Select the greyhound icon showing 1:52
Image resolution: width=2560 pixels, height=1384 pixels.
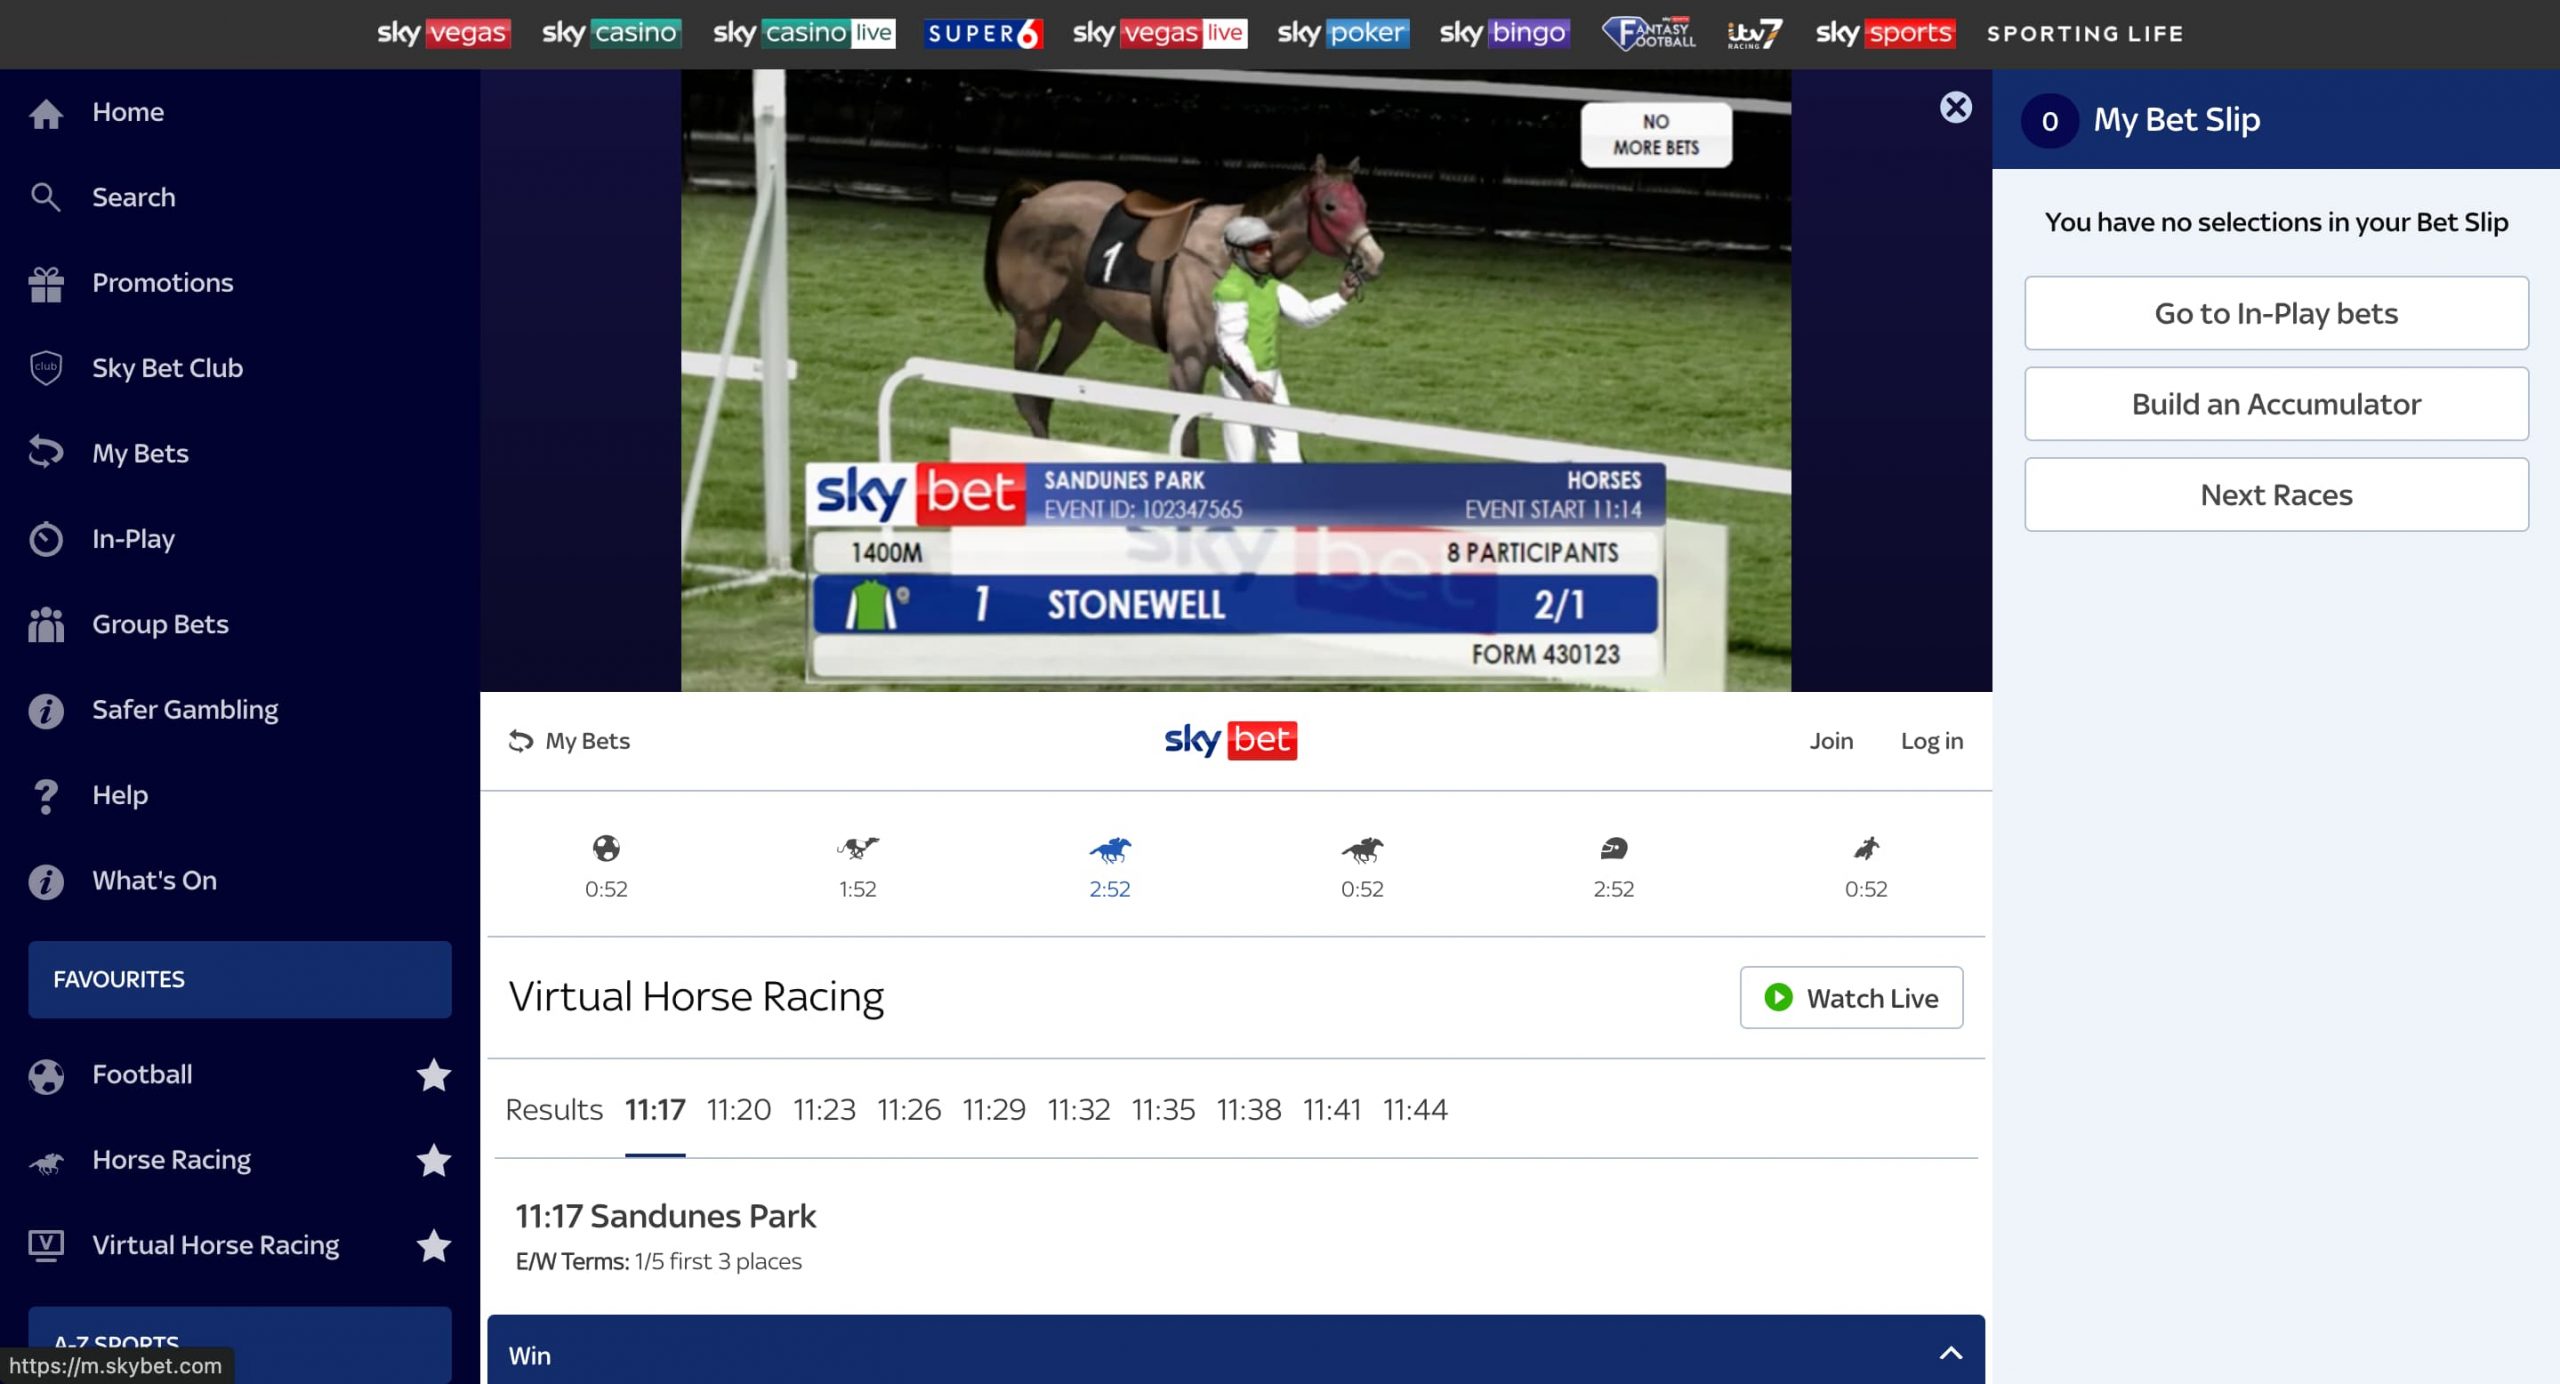857,849
